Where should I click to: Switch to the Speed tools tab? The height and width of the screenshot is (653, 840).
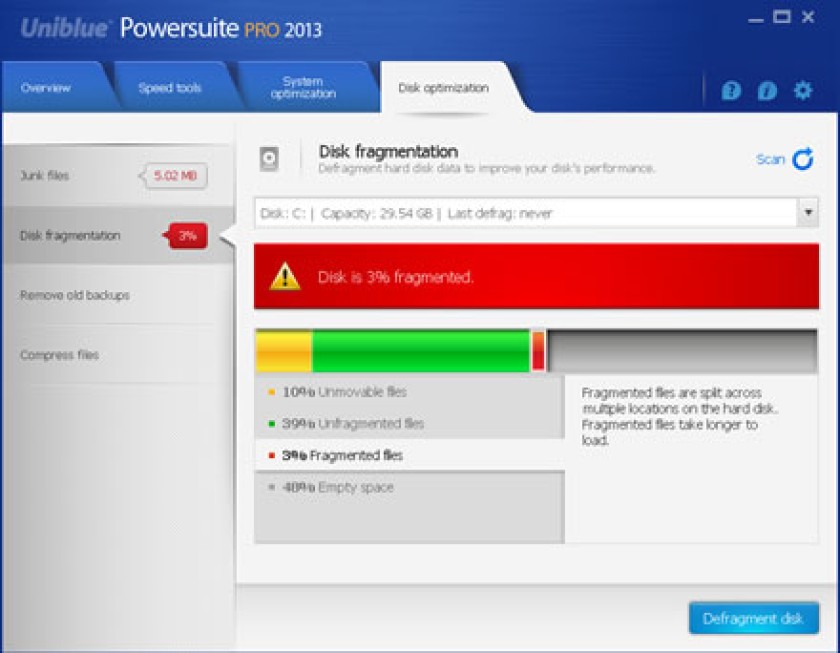pyautogui.click(x=170, y=88)
